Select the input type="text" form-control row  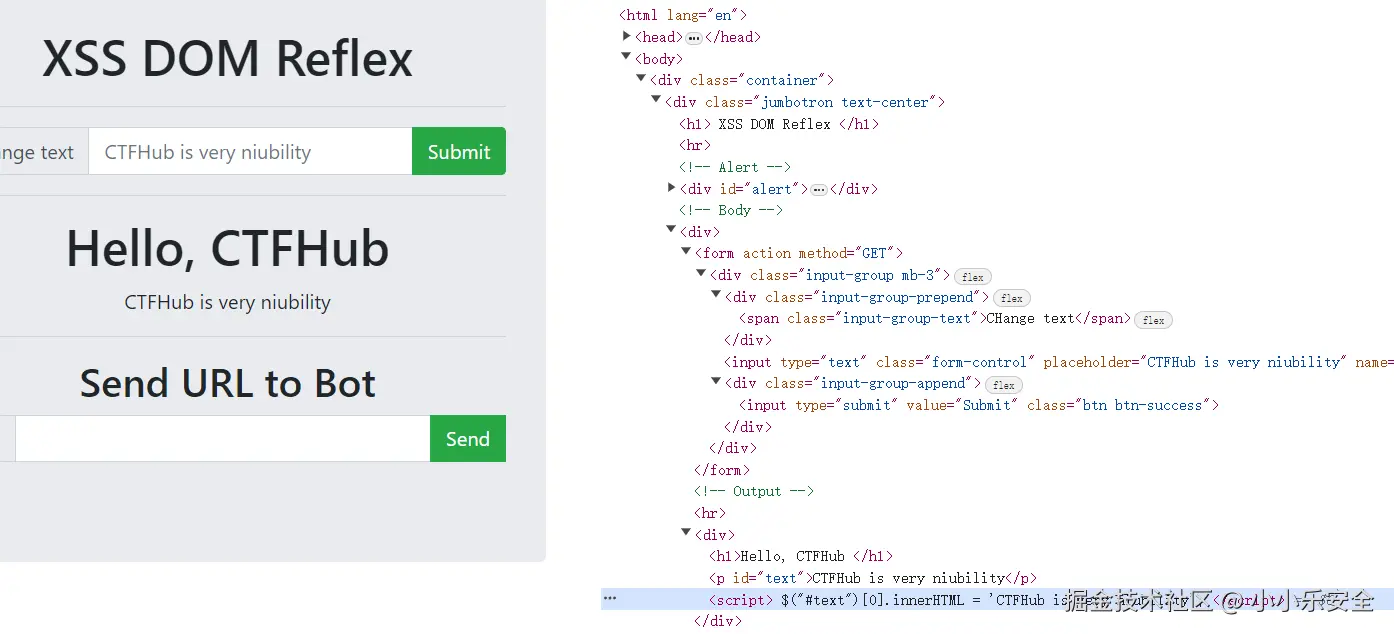1059,362
